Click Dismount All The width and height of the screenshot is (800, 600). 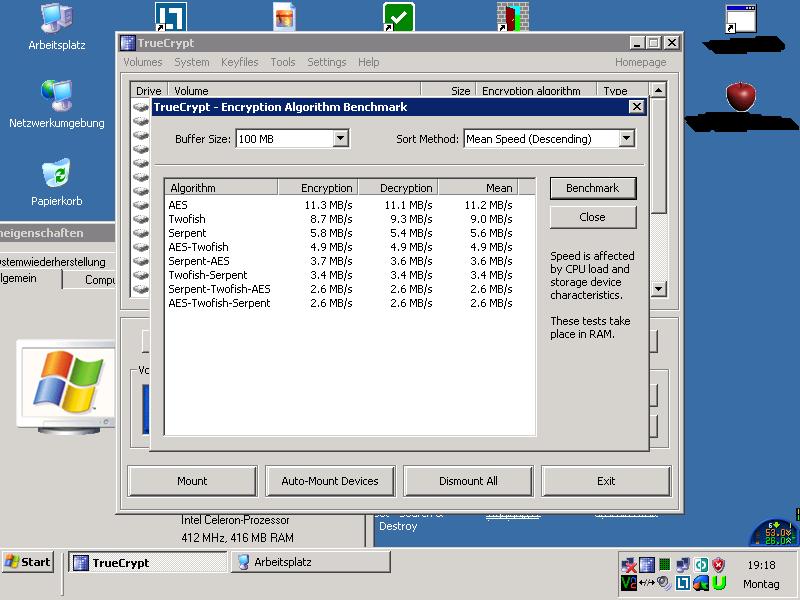click(468, 481)
